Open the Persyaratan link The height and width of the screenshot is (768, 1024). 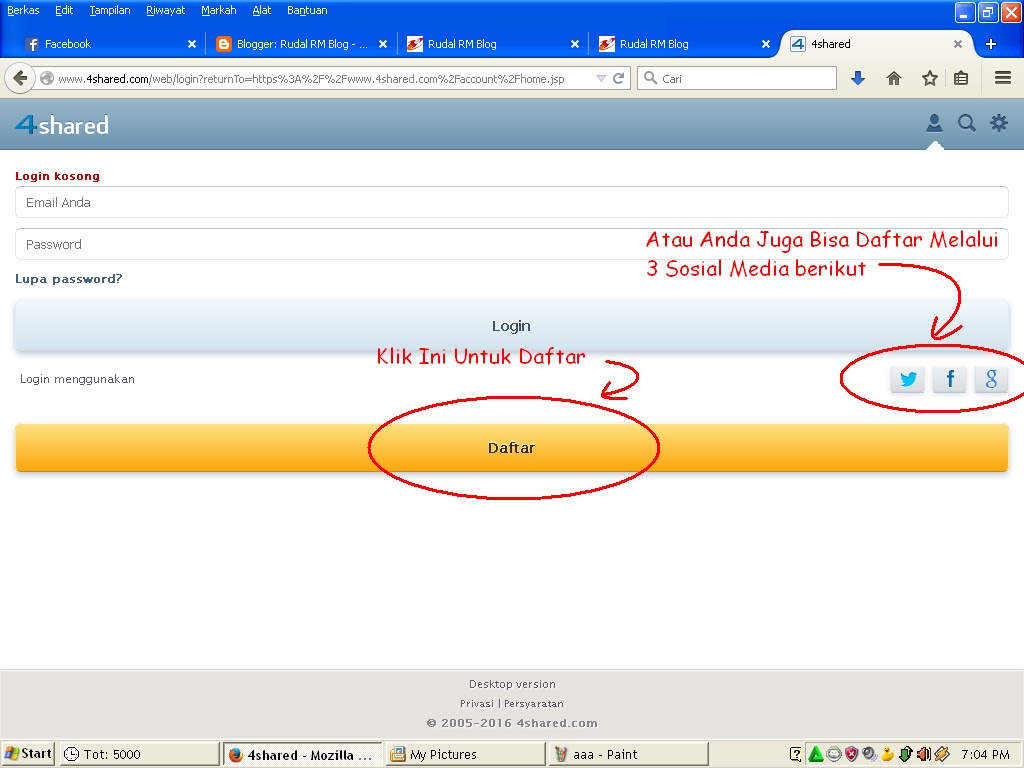[534, 703]
